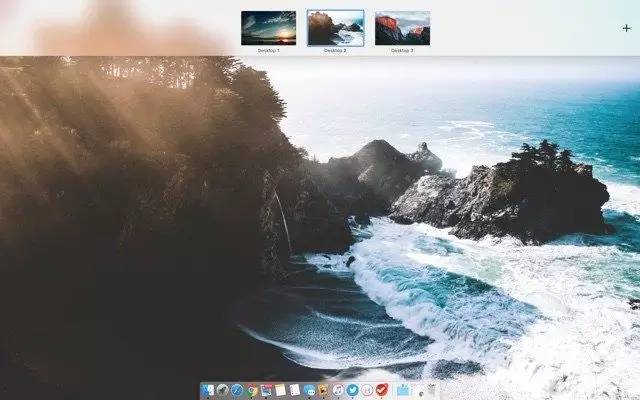Launch Launchpad from the dock
The height and width of the screenshot is (400, 640).
[223, 390]
